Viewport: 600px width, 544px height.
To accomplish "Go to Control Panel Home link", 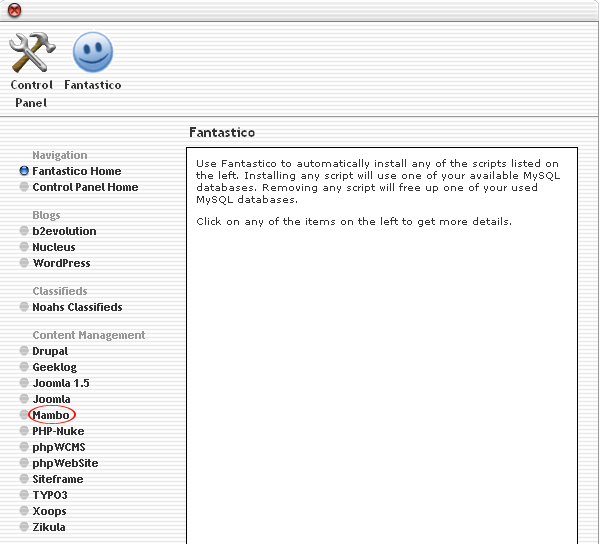I will click(85, 187).
